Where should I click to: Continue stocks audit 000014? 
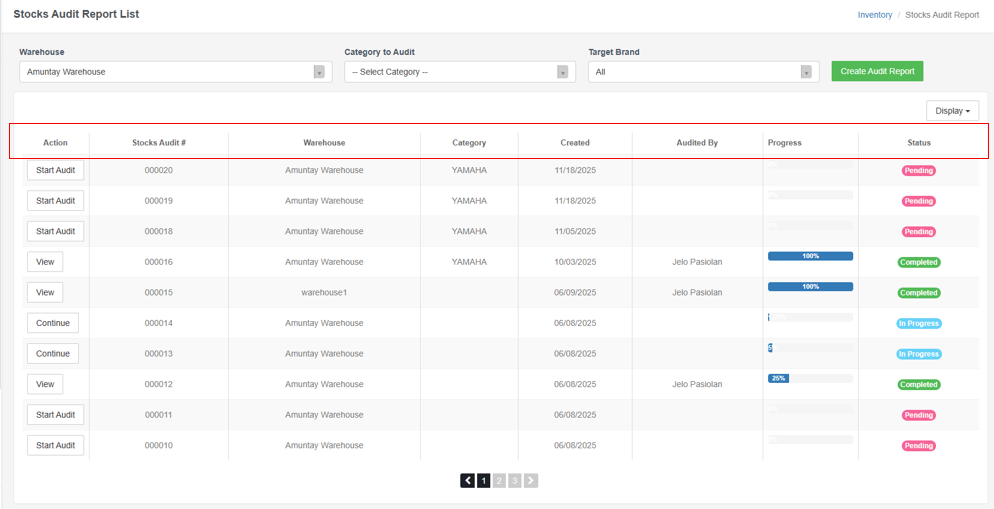pyautogui.click(x=53, y=323)
